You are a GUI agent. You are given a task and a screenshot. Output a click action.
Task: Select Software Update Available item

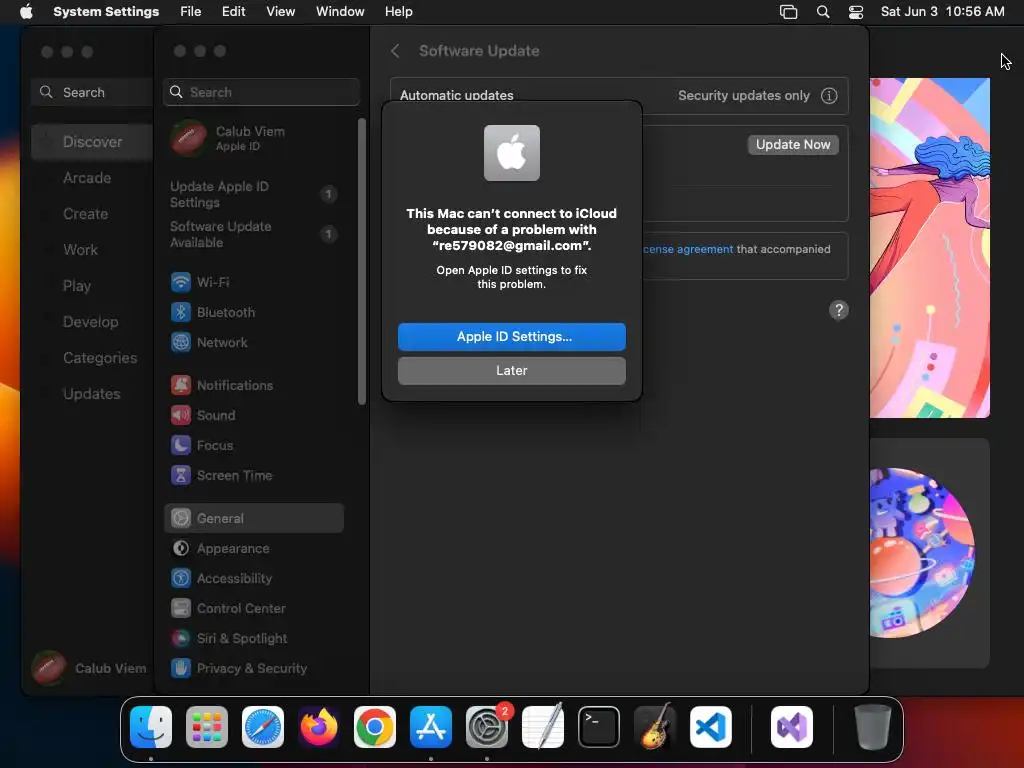tap(253, 234)
